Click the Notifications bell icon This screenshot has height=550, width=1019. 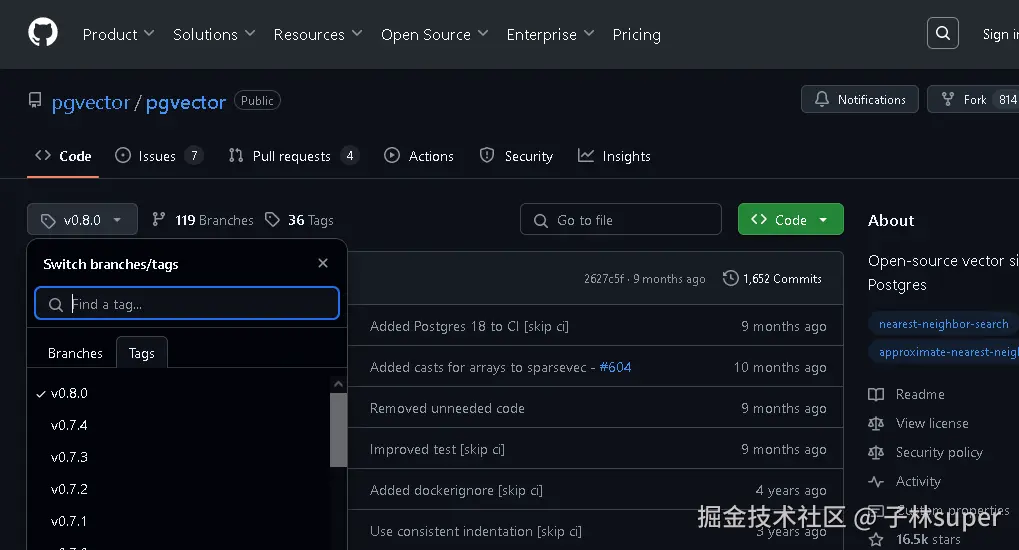[x=821, y=99]
